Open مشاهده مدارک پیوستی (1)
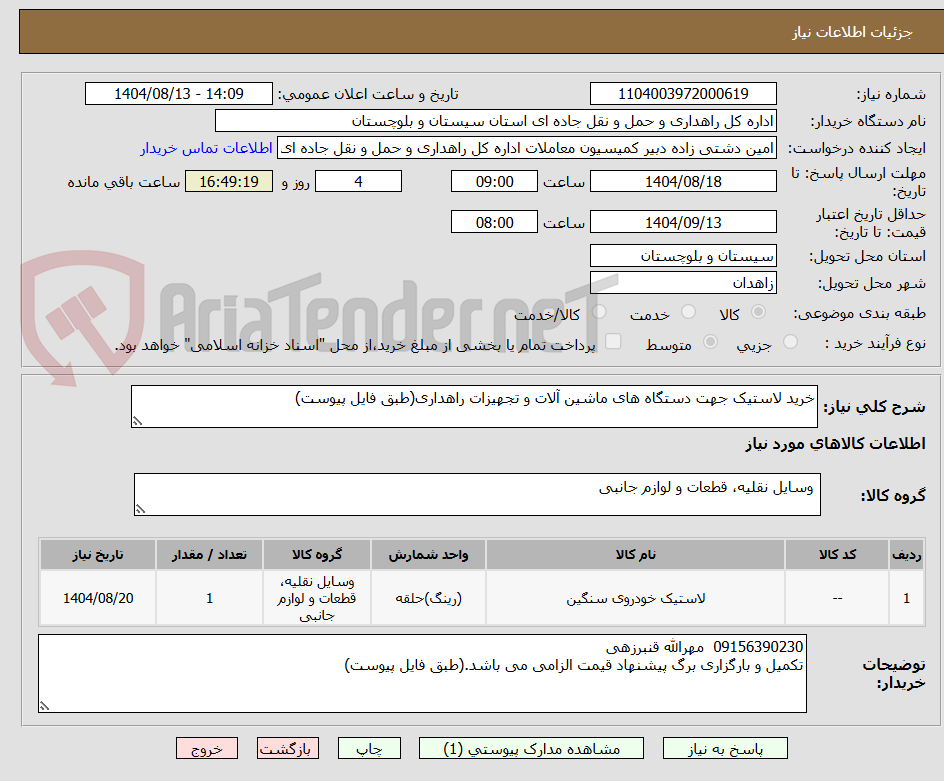Screen dimensions: 944x781 531,748
